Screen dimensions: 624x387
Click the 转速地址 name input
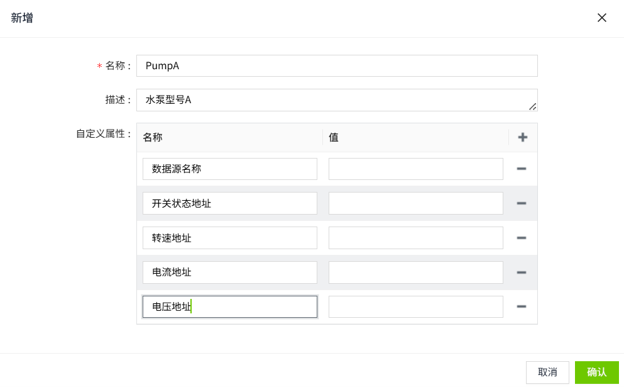point(230,238)
